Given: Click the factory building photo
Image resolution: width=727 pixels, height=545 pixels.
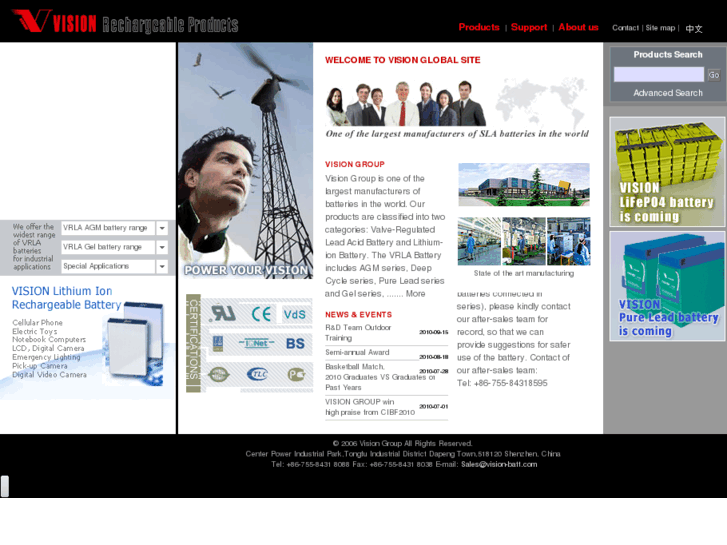Looking at the screenshot, I should tap(524, 184).
